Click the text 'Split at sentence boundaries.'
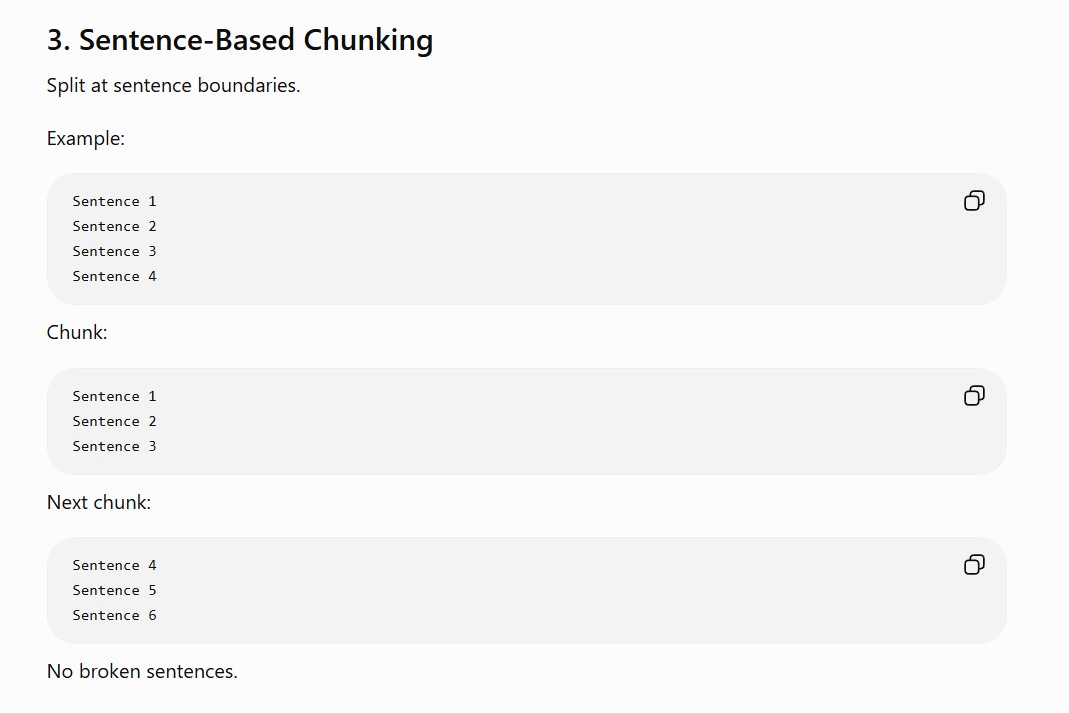Screen dimensions: 1069x713 (x=173, y=85)
